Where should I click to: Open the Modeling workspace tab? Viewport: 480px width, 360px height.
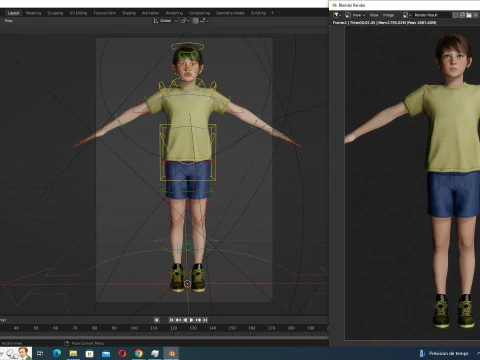33,13
